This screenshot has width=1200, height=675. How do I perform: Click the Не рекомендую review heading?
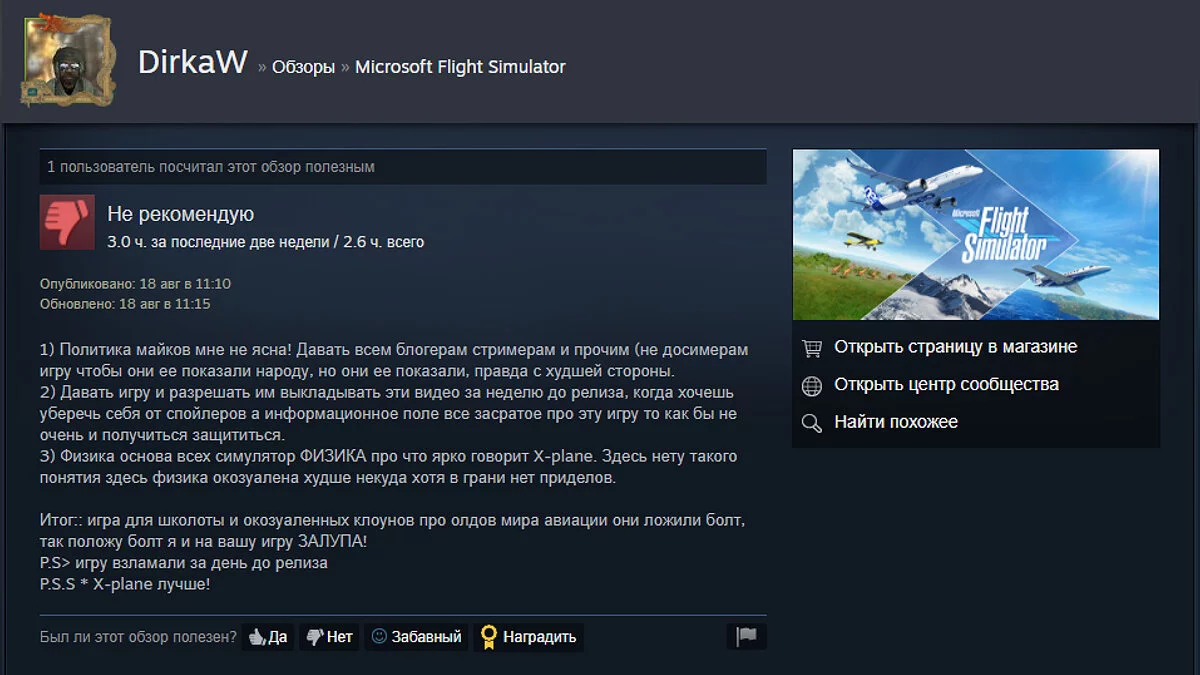[180, 214]
